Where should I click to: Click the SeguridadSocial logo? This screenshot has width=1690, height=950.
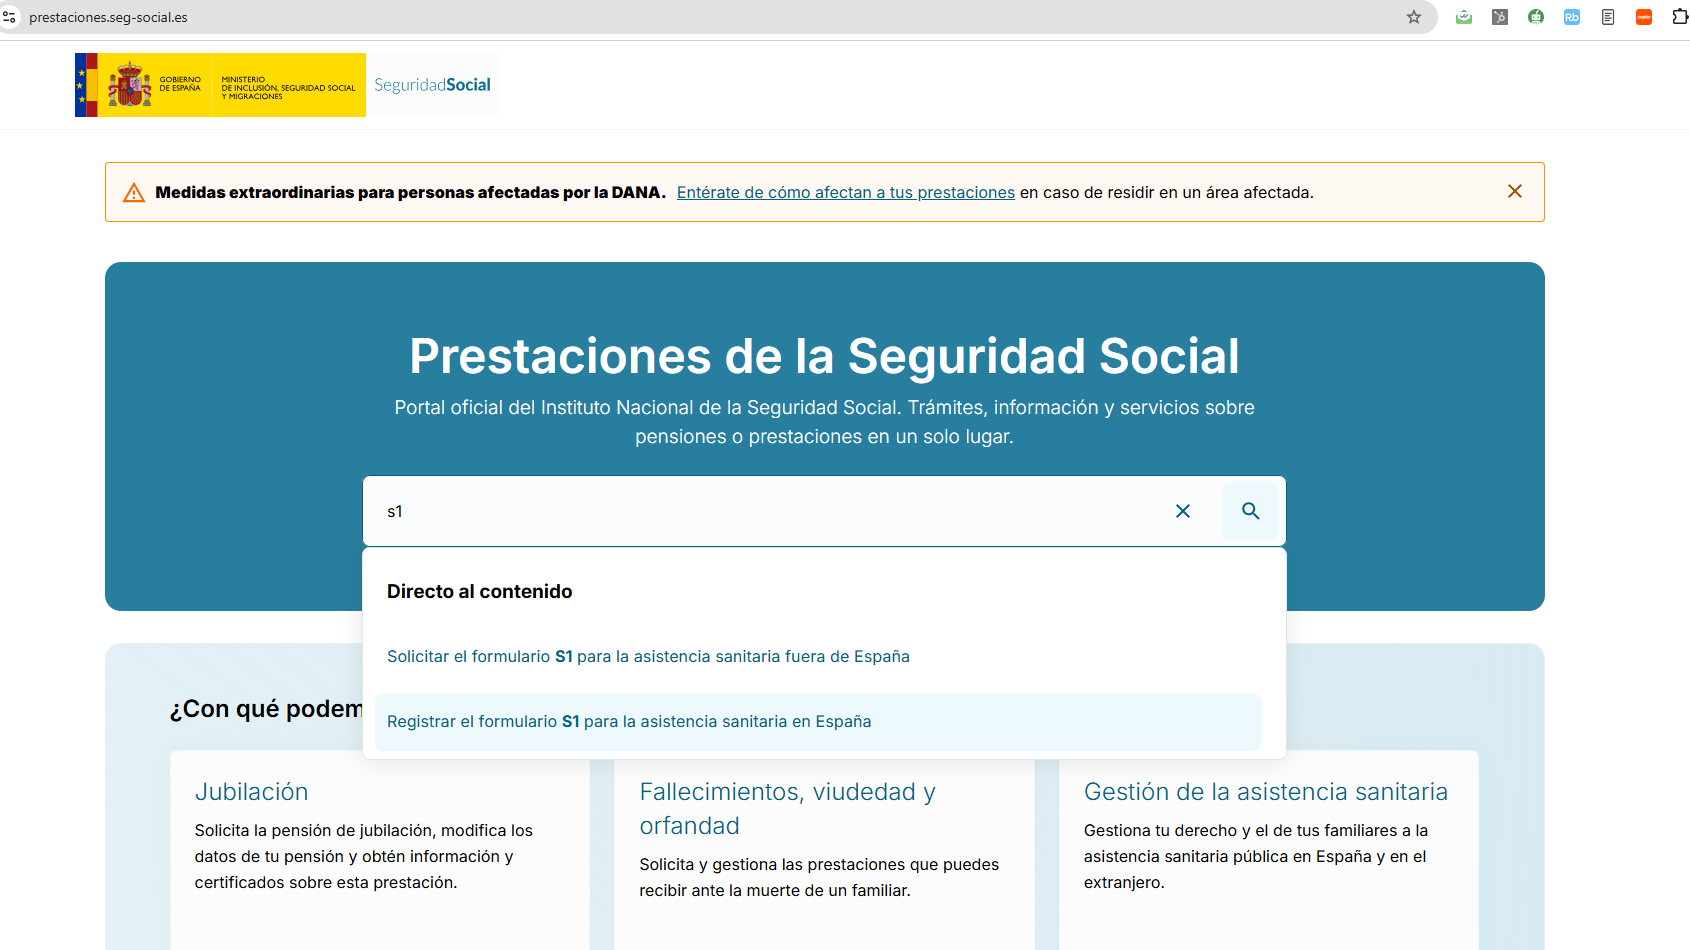click(x=432, y=85)
